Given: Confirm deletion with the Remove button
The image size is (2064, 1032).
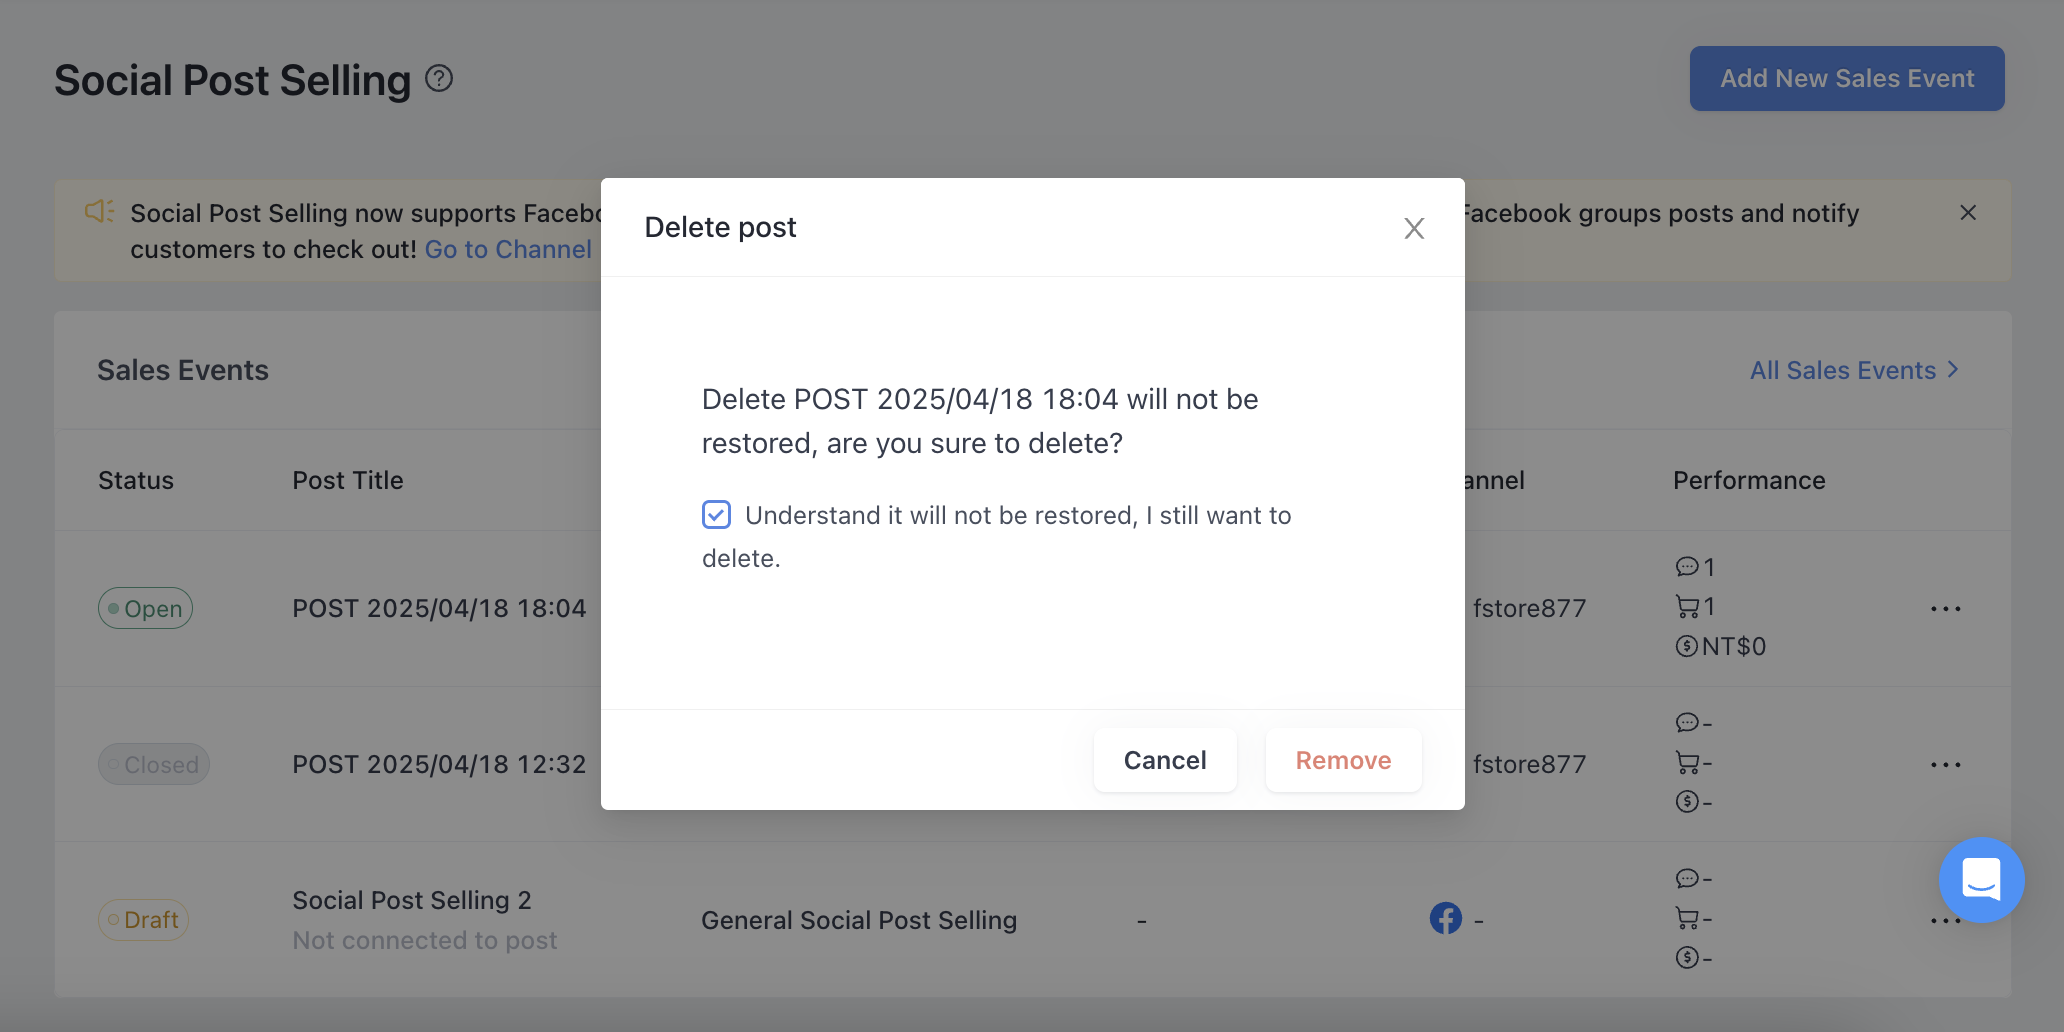Looking at the screenshot, I should point(1343,760).
